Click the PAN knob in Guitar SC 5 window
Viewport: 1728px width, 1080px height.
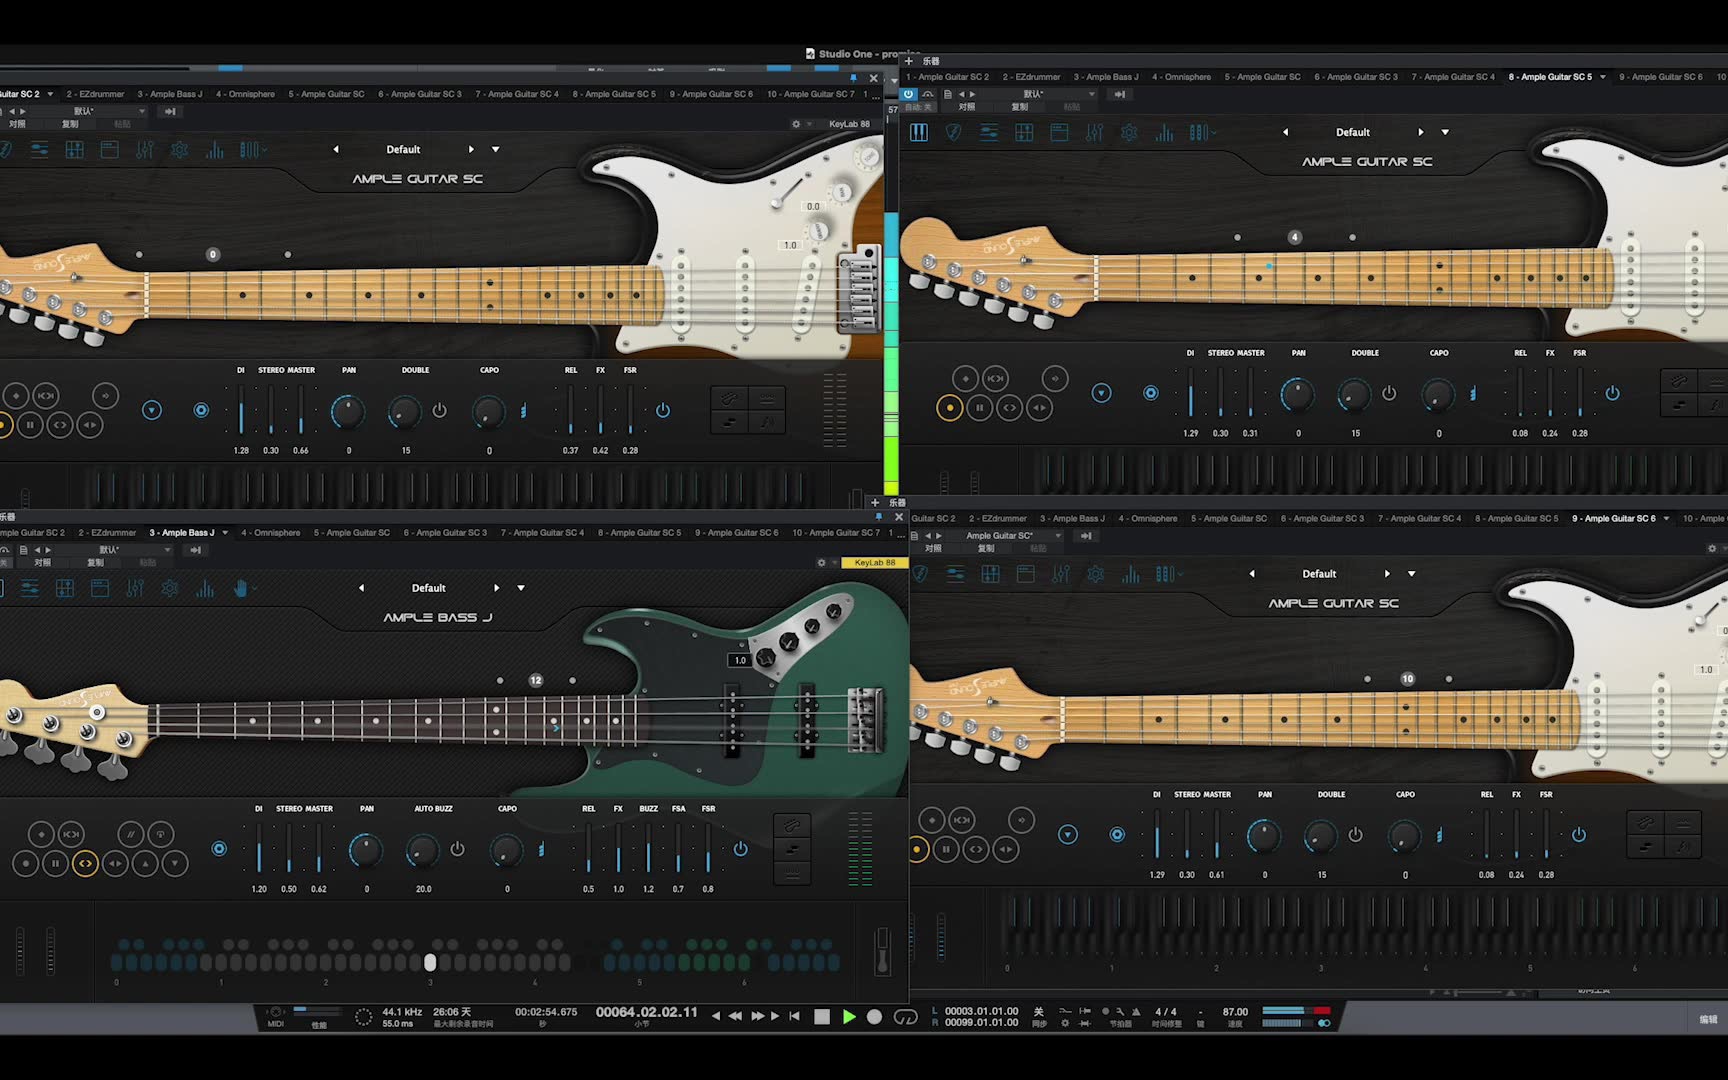click(x=1298, y=394)
